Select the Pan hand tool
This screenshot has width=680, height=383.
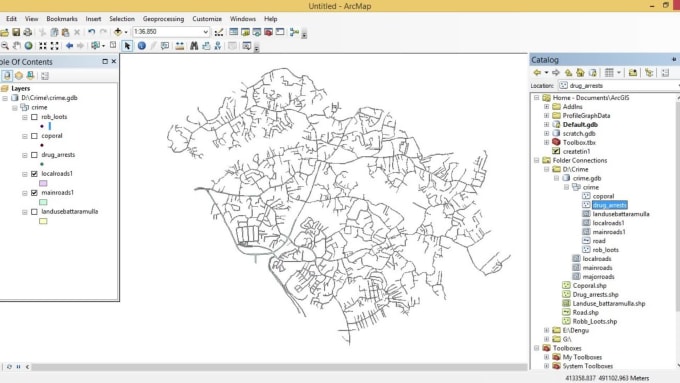[17, 46]
